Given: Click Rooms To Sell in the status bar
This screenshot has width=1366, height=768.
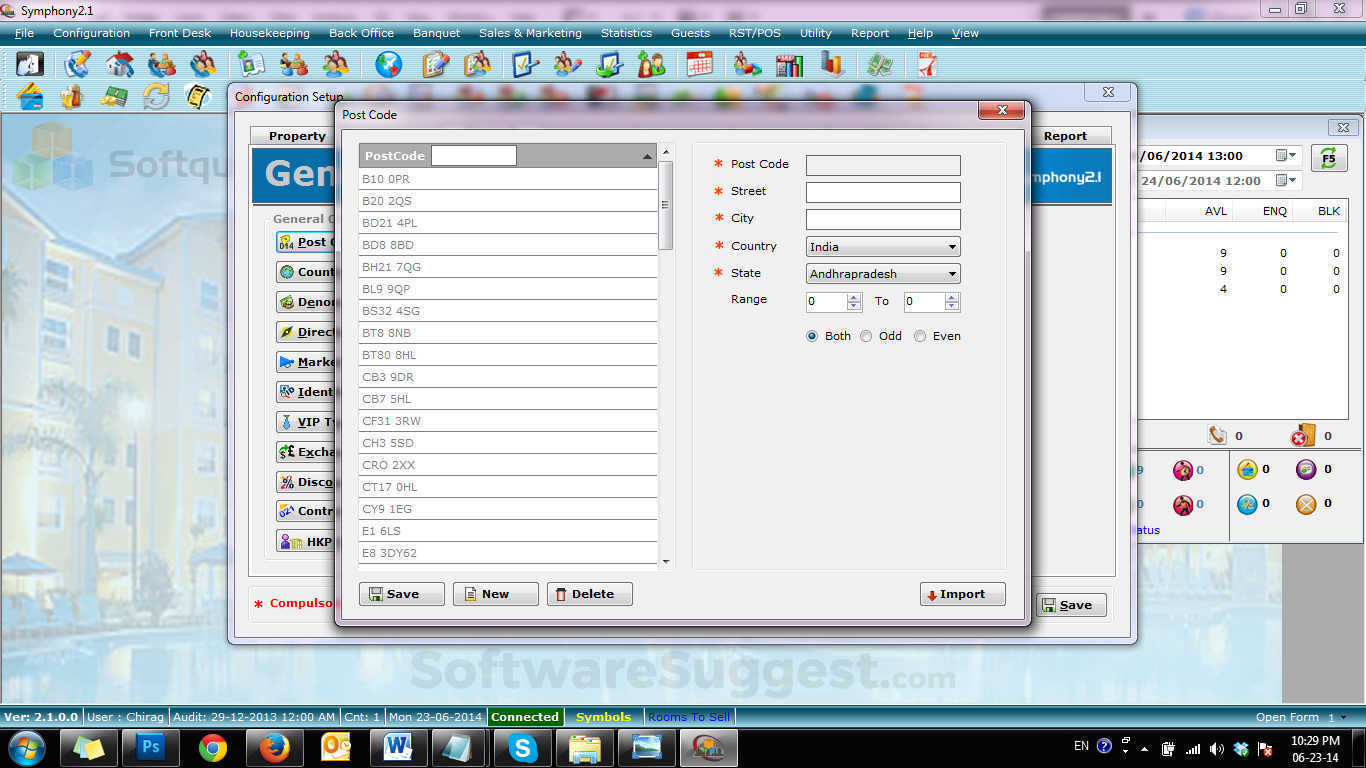Looking at the screenshot, I should pos(689,717).
